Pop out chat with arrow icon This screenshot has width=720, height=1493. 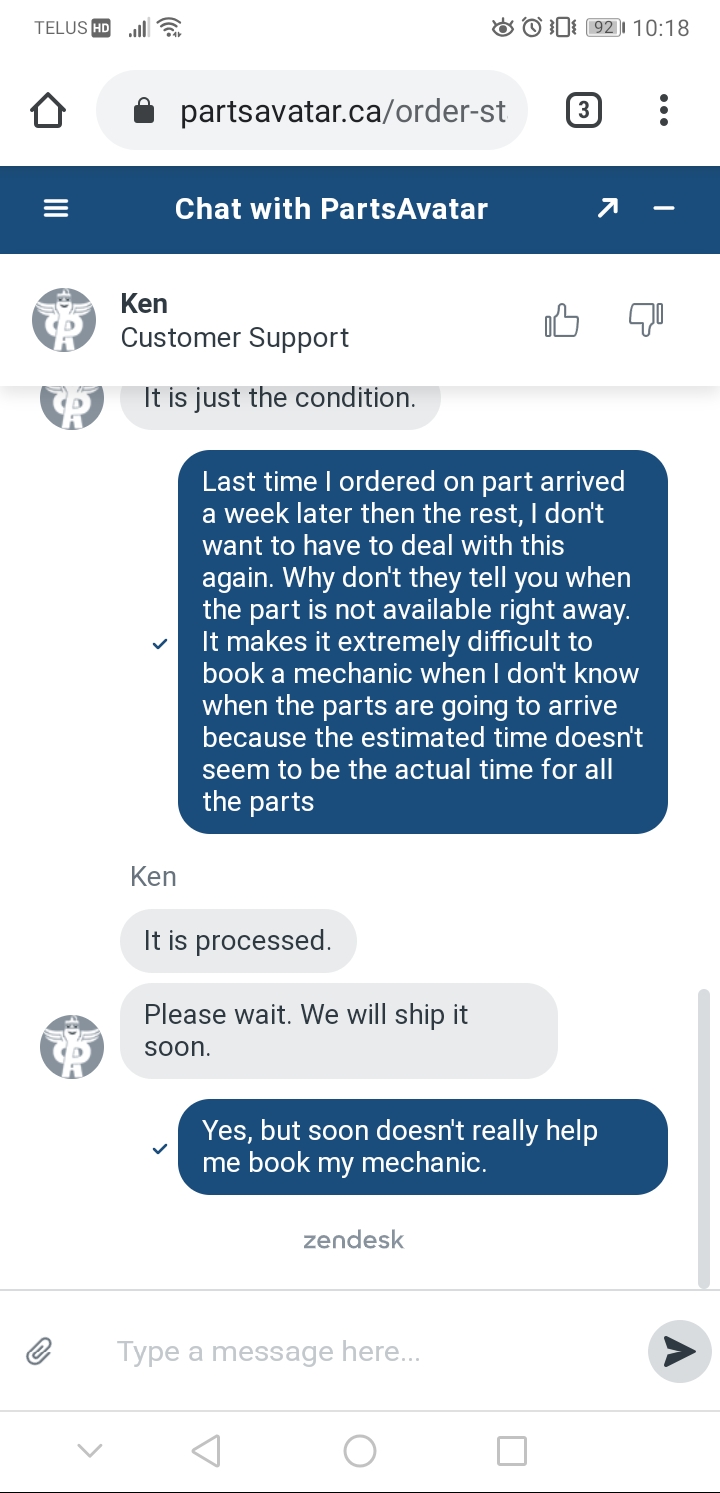click(x=607, y=208)
